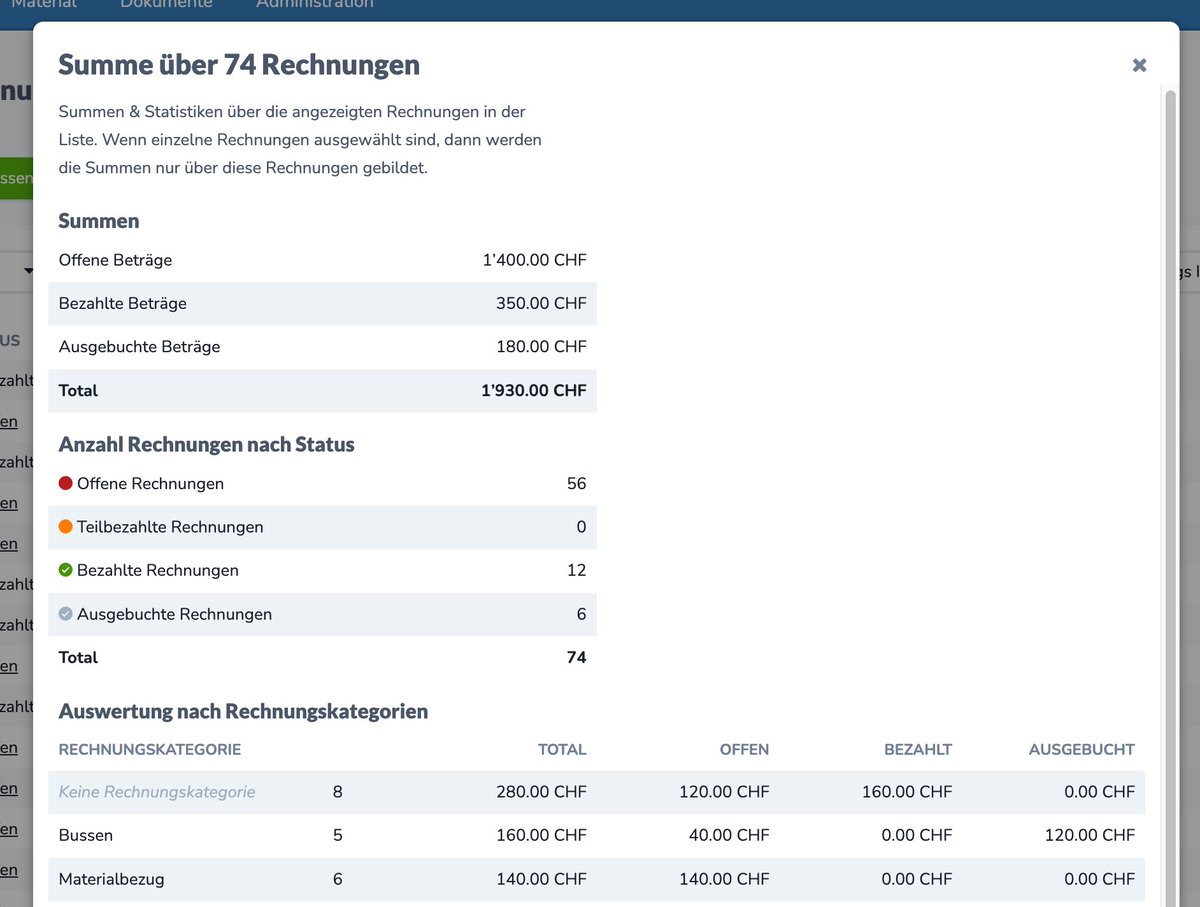Click the Ausgebuchte Rechnungen count 6
1200x907 pixels.
(x=581, y=614)
